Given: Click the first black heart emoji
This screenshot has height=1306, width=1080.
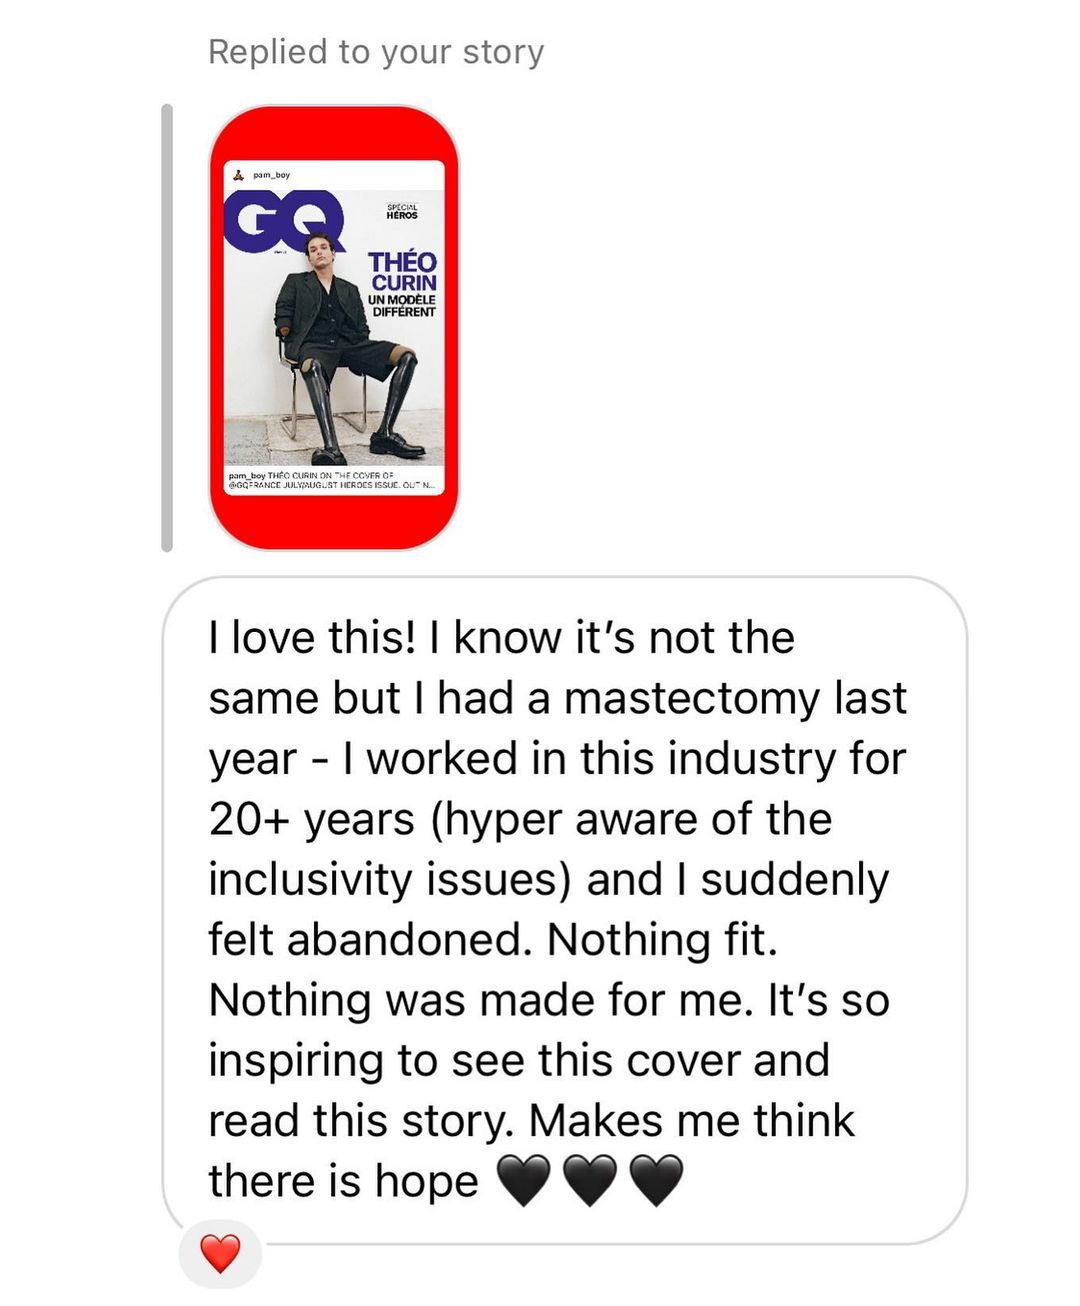Looking at the screenshot, I should (523, 1180).
